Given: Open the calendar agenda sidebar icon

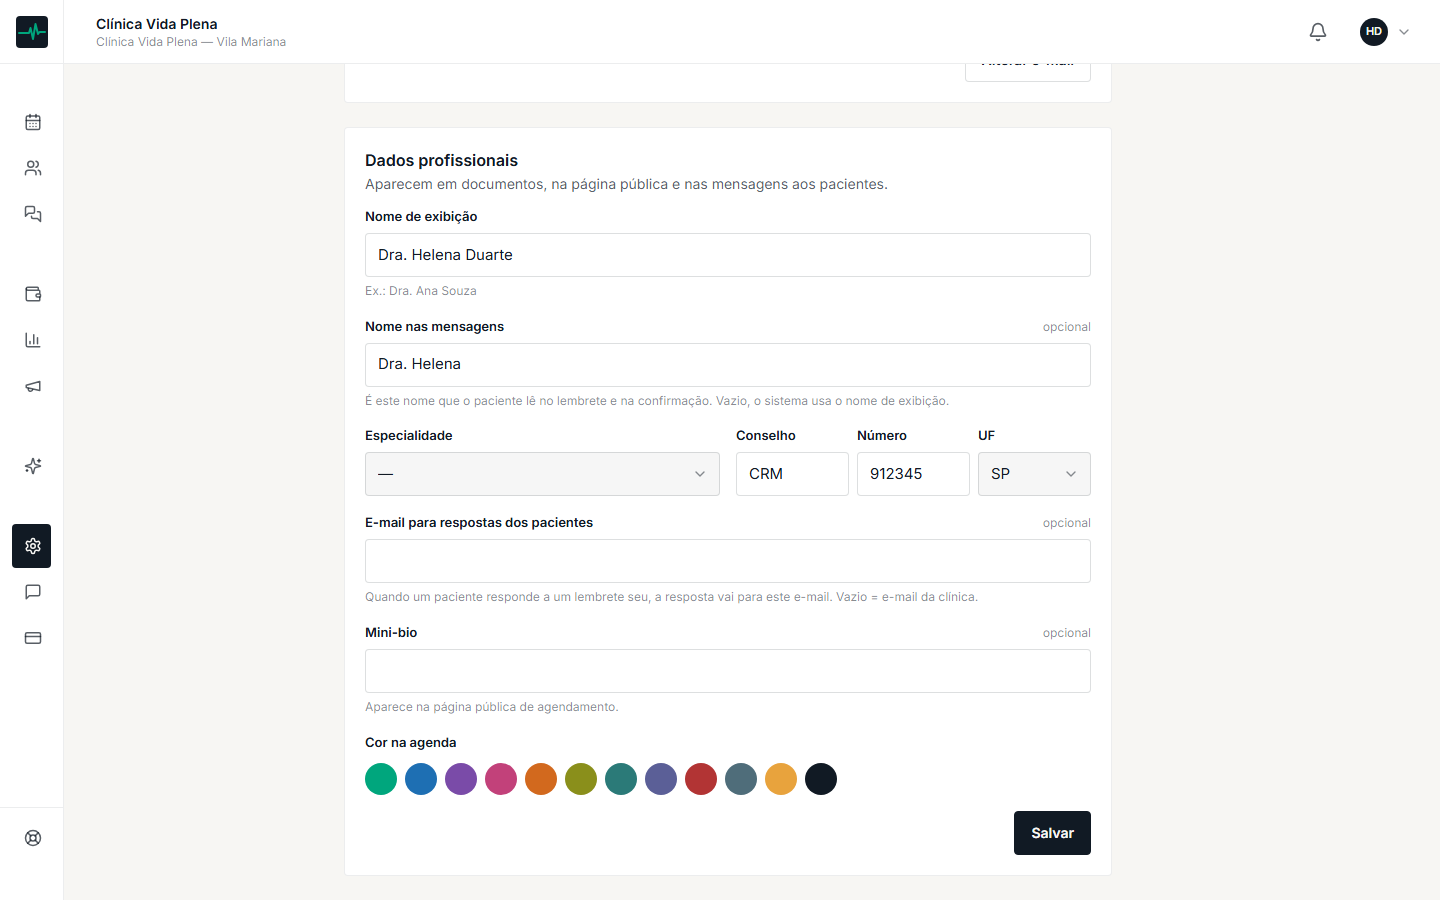Looking at the screenshot, I should tap(32, 122).
